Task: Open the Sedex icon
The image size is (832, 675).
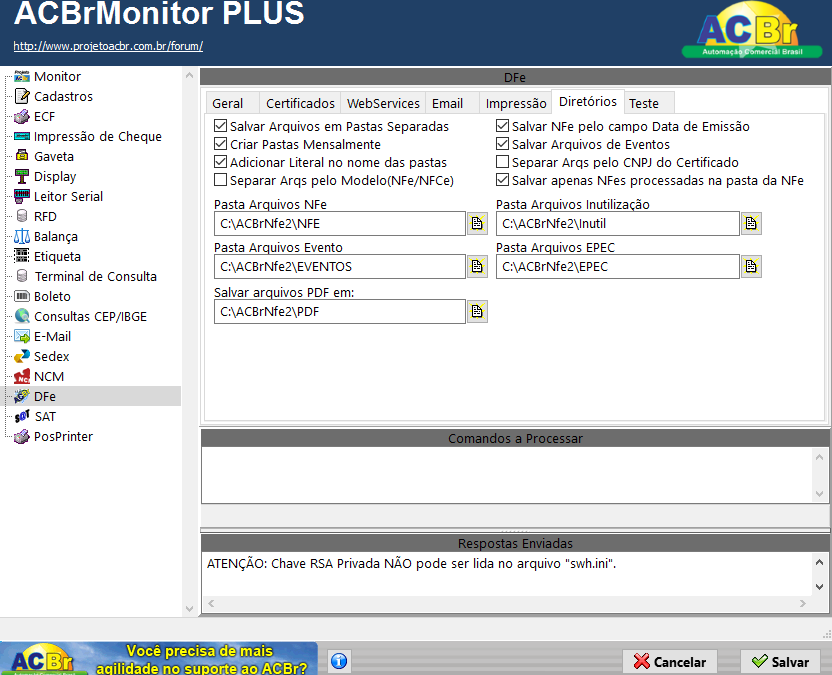Action: [22, 356]
